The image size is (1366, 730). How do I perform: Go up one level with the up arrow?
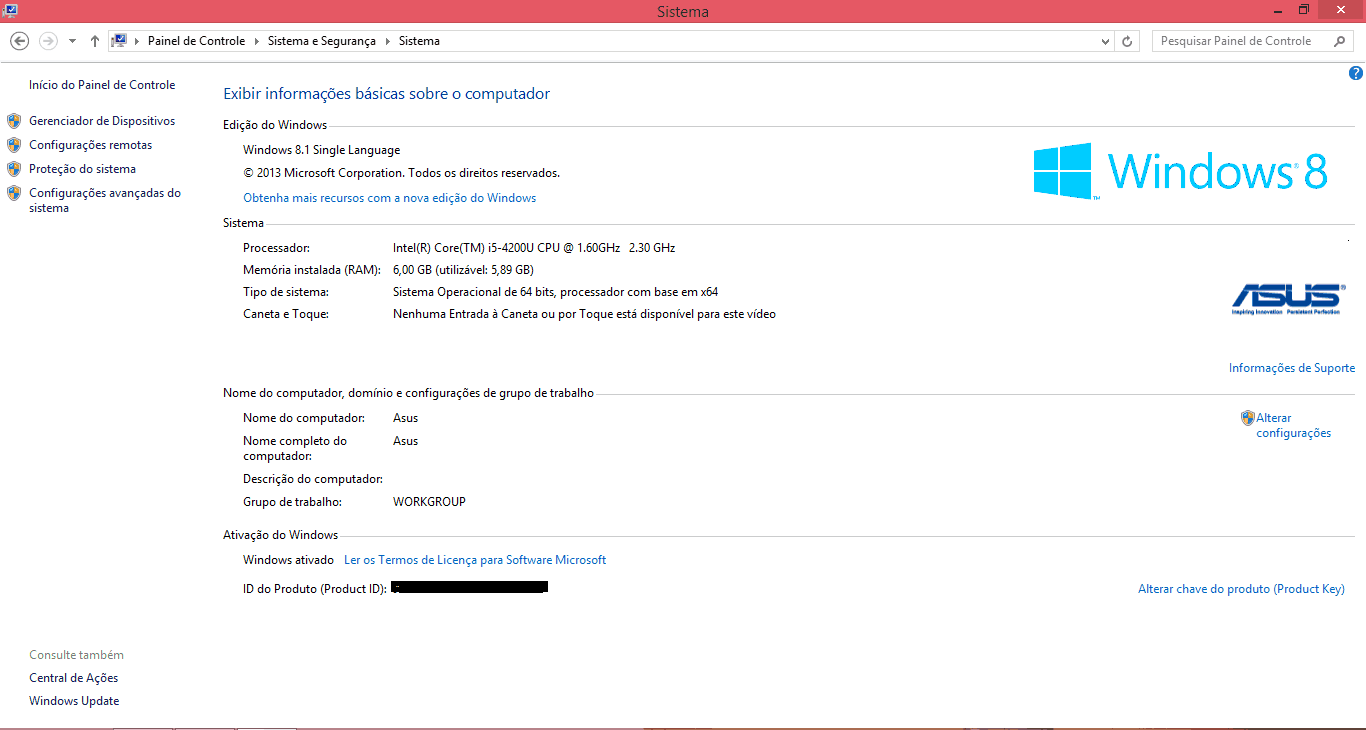coord(95,41)
